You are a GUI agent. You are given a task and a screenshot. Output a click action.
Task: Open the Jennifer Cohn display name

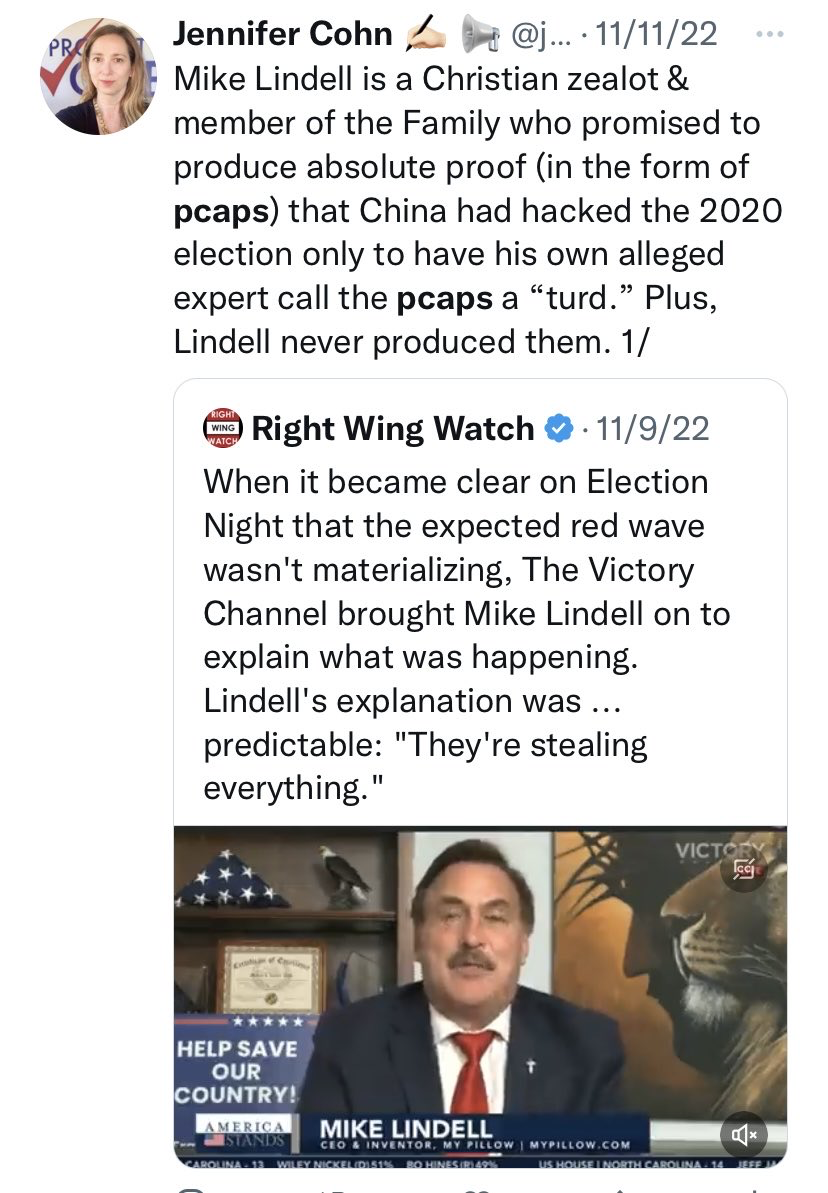(282, 34)
